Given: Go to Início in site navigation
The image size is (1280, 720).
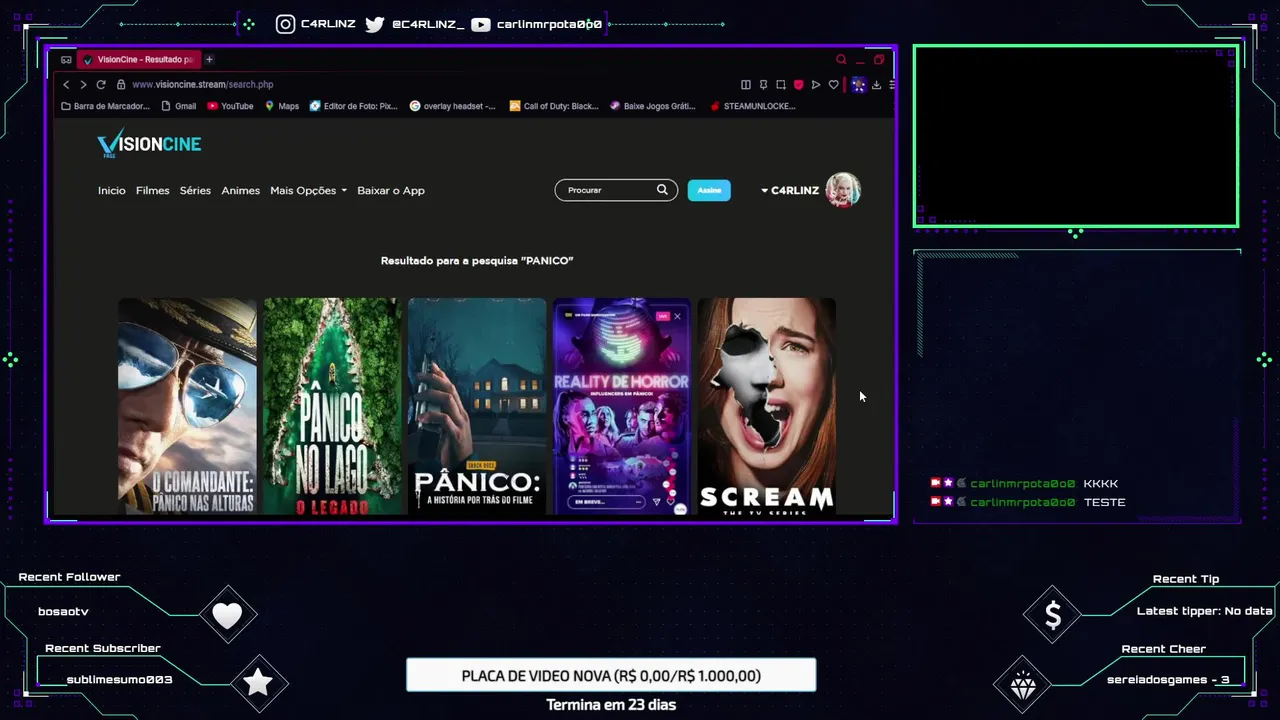Looking at the screenshot, I should click(112, 190).
